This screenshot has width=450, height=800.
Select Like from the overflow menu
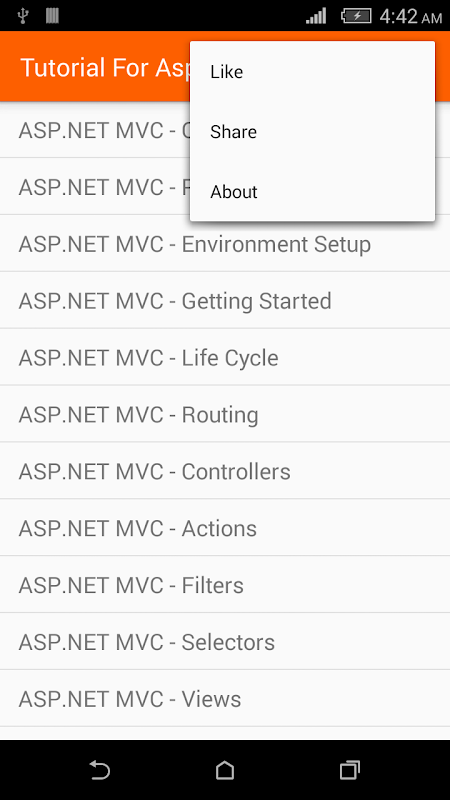coord(312,72)
